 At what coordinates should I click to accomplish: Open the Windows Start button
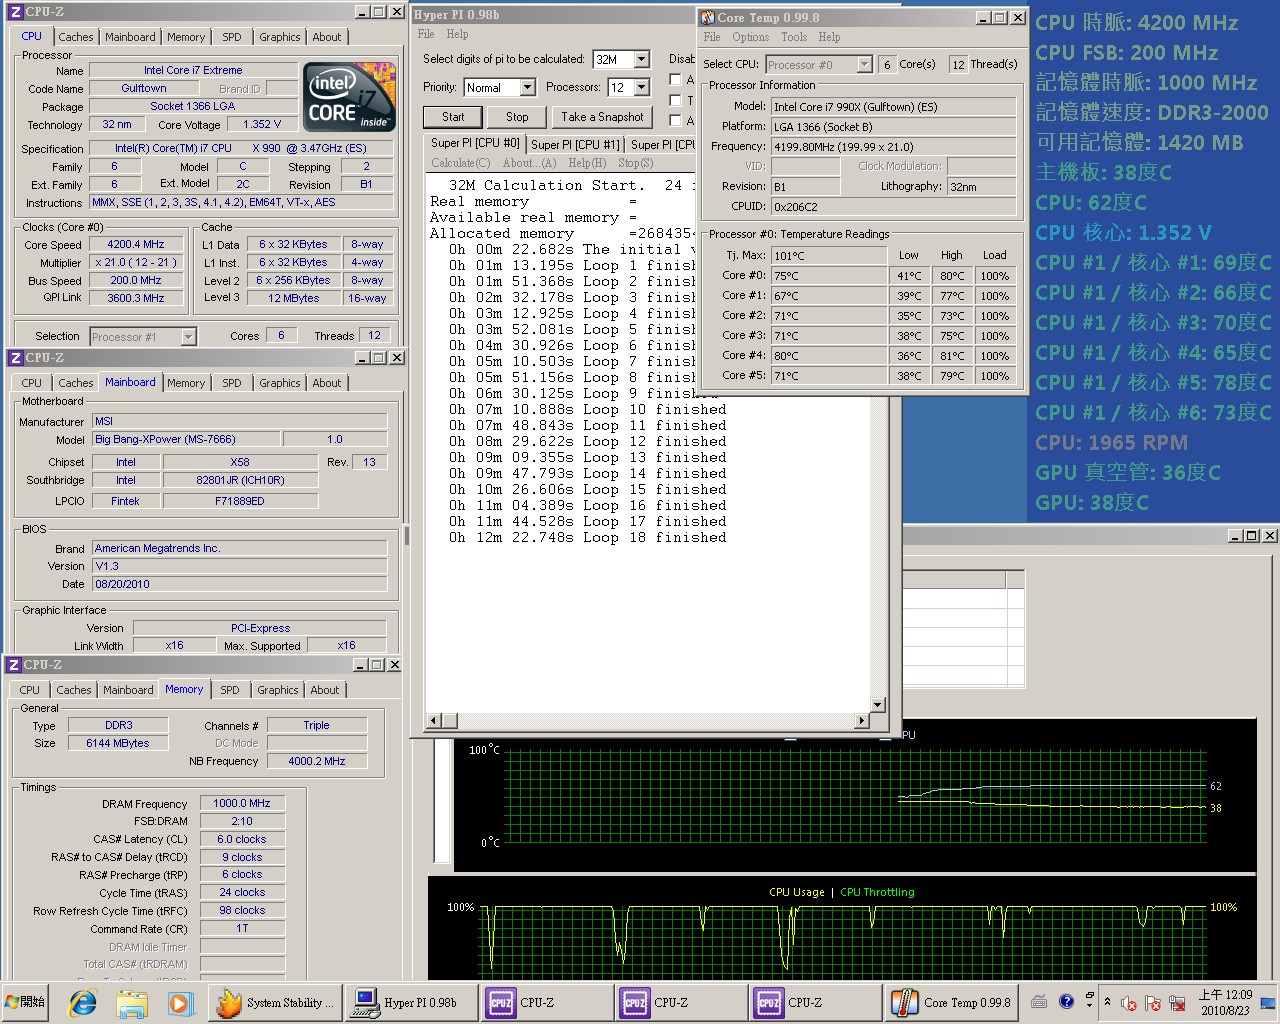pos(26,1002)
